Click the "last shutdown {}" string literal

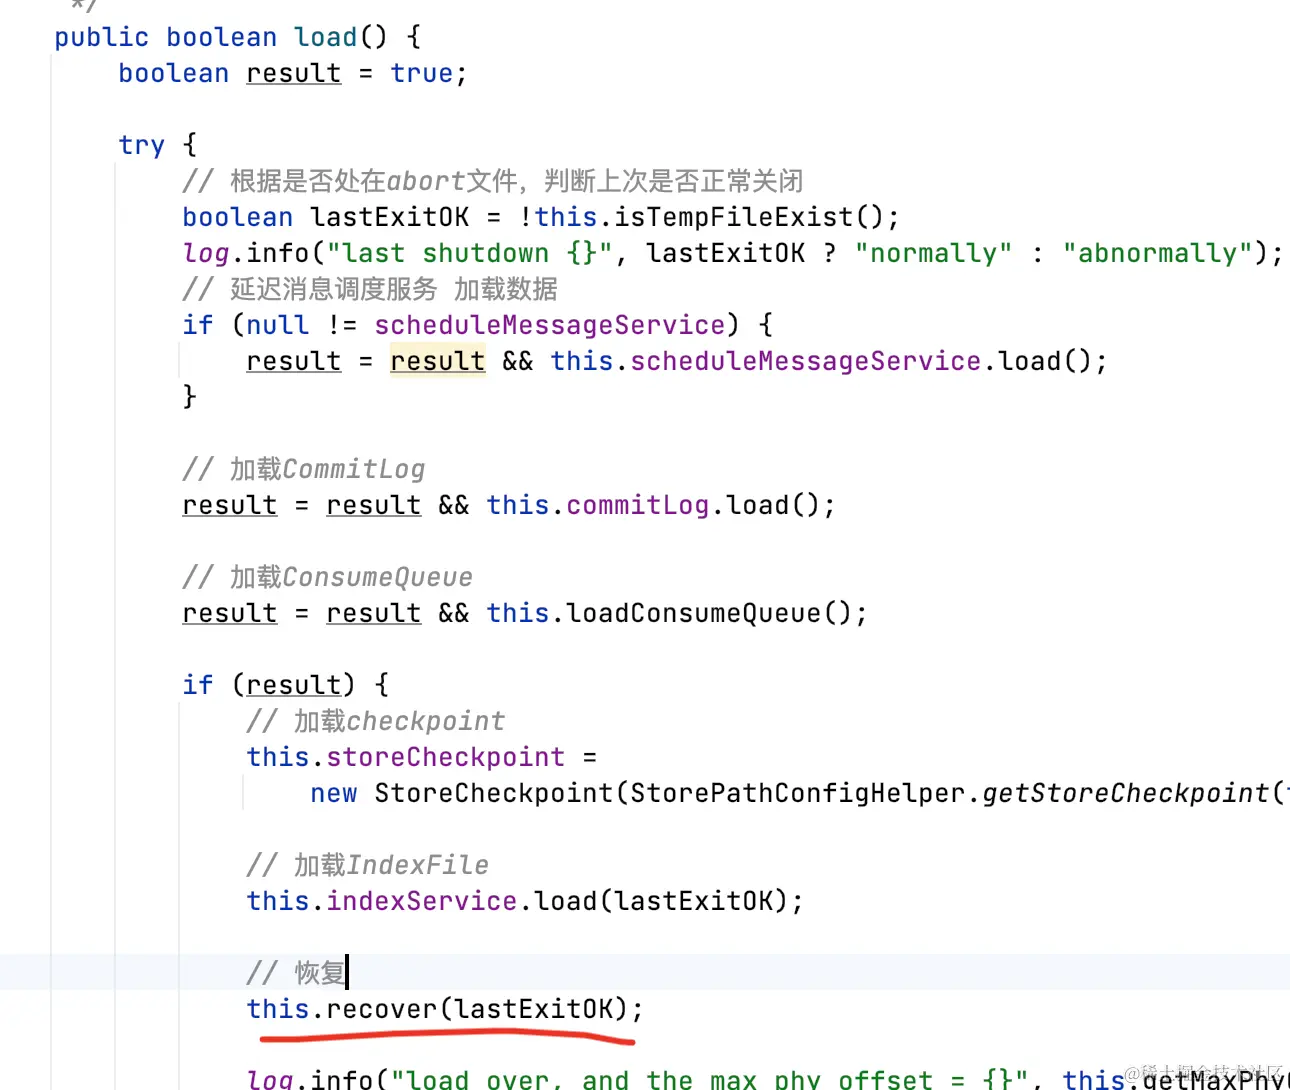469,253
